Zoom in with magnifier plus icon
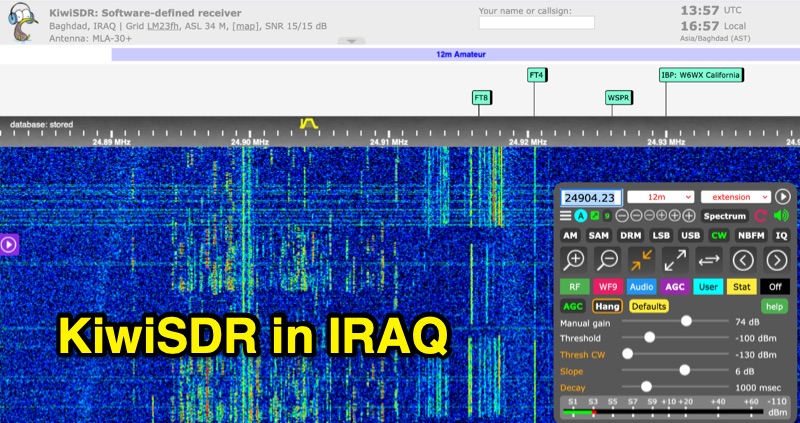Screen dimensions: 800x423 pyautogui.click(x=573, y=260)
